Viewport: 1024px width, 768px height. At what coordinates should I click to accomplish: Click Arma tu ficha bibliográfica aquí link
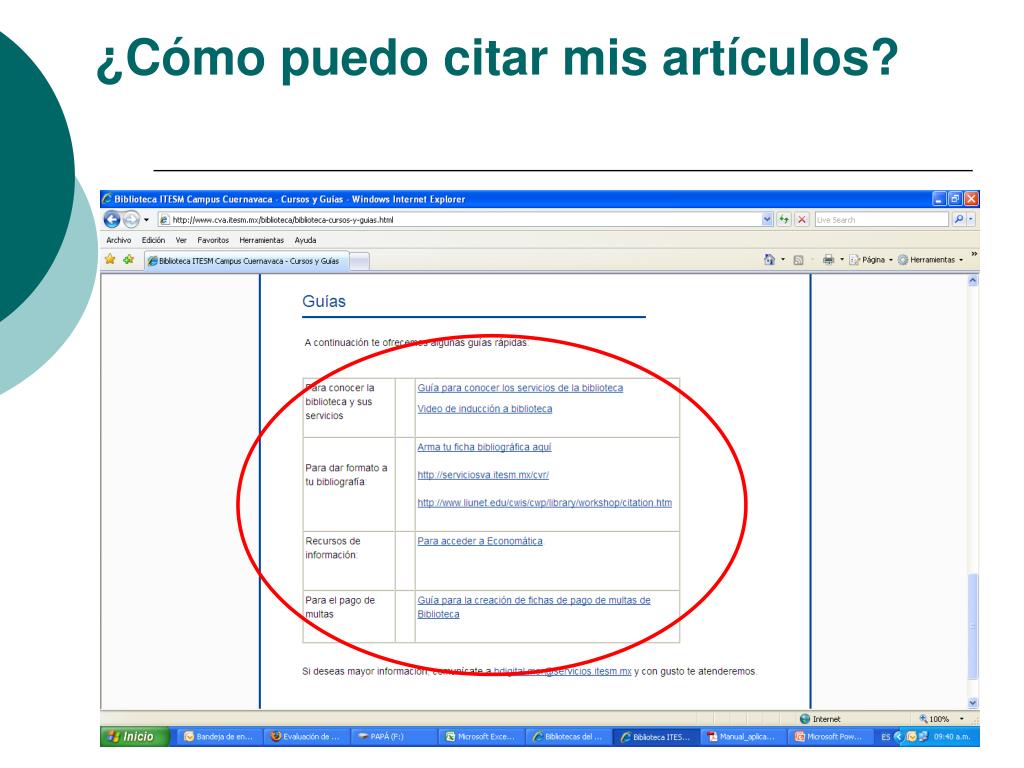coord(484,447)
